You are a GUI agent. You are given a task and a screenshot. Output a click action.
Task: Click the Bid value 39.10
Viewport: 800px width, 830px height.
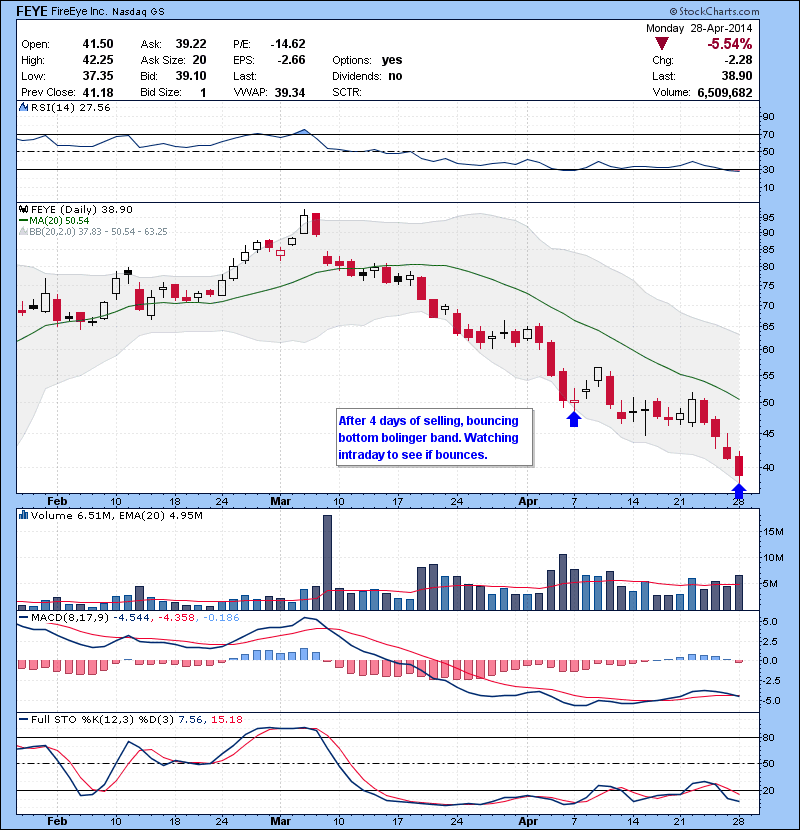(191, 76)
